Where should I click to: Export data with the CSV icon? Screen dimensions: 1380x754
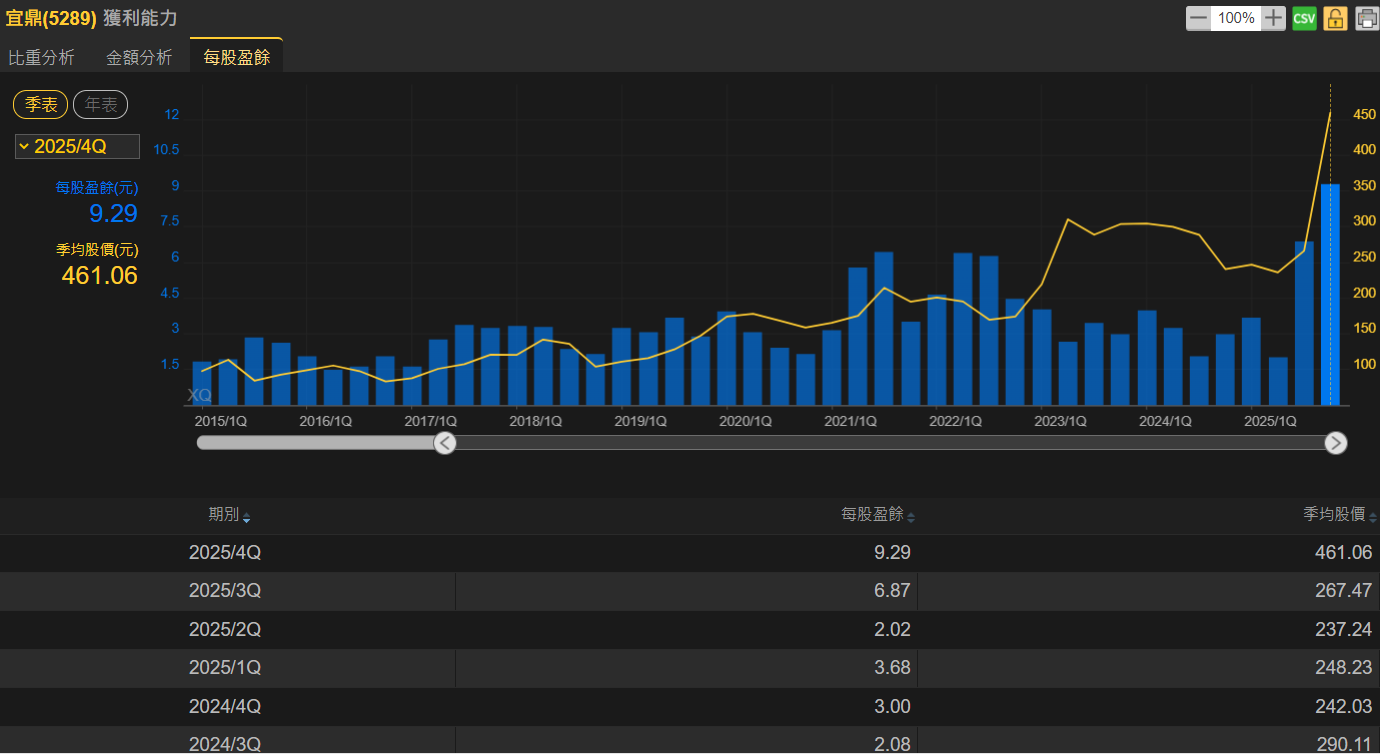[1304, 18]
